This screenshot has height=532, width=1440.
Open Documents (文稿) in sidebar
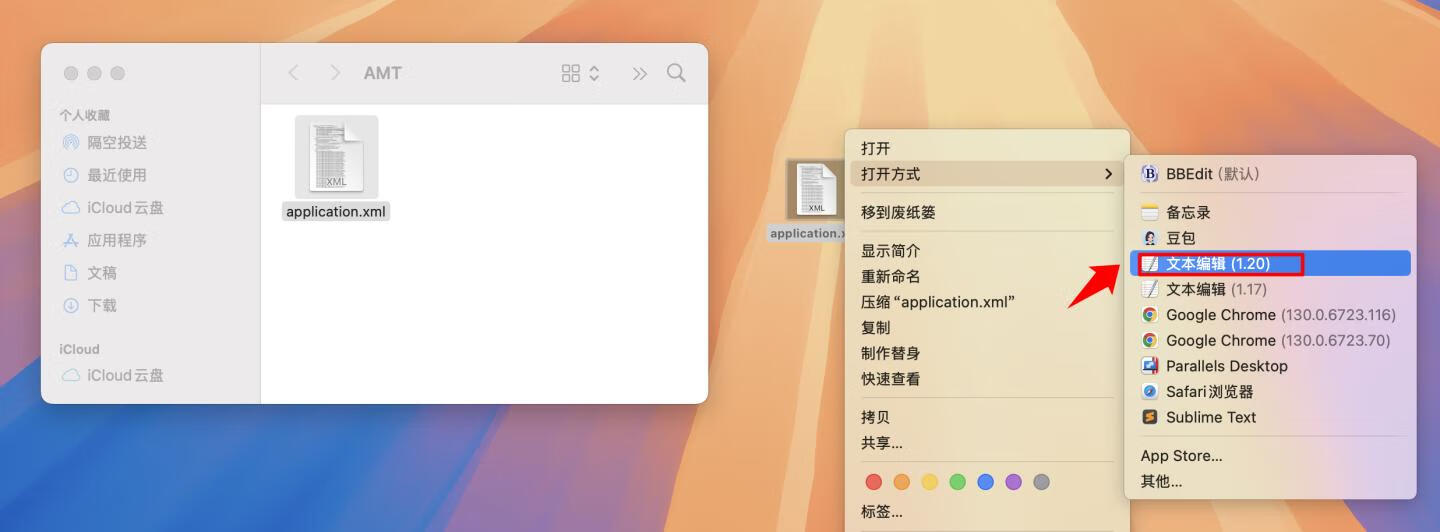click(101, 273)
